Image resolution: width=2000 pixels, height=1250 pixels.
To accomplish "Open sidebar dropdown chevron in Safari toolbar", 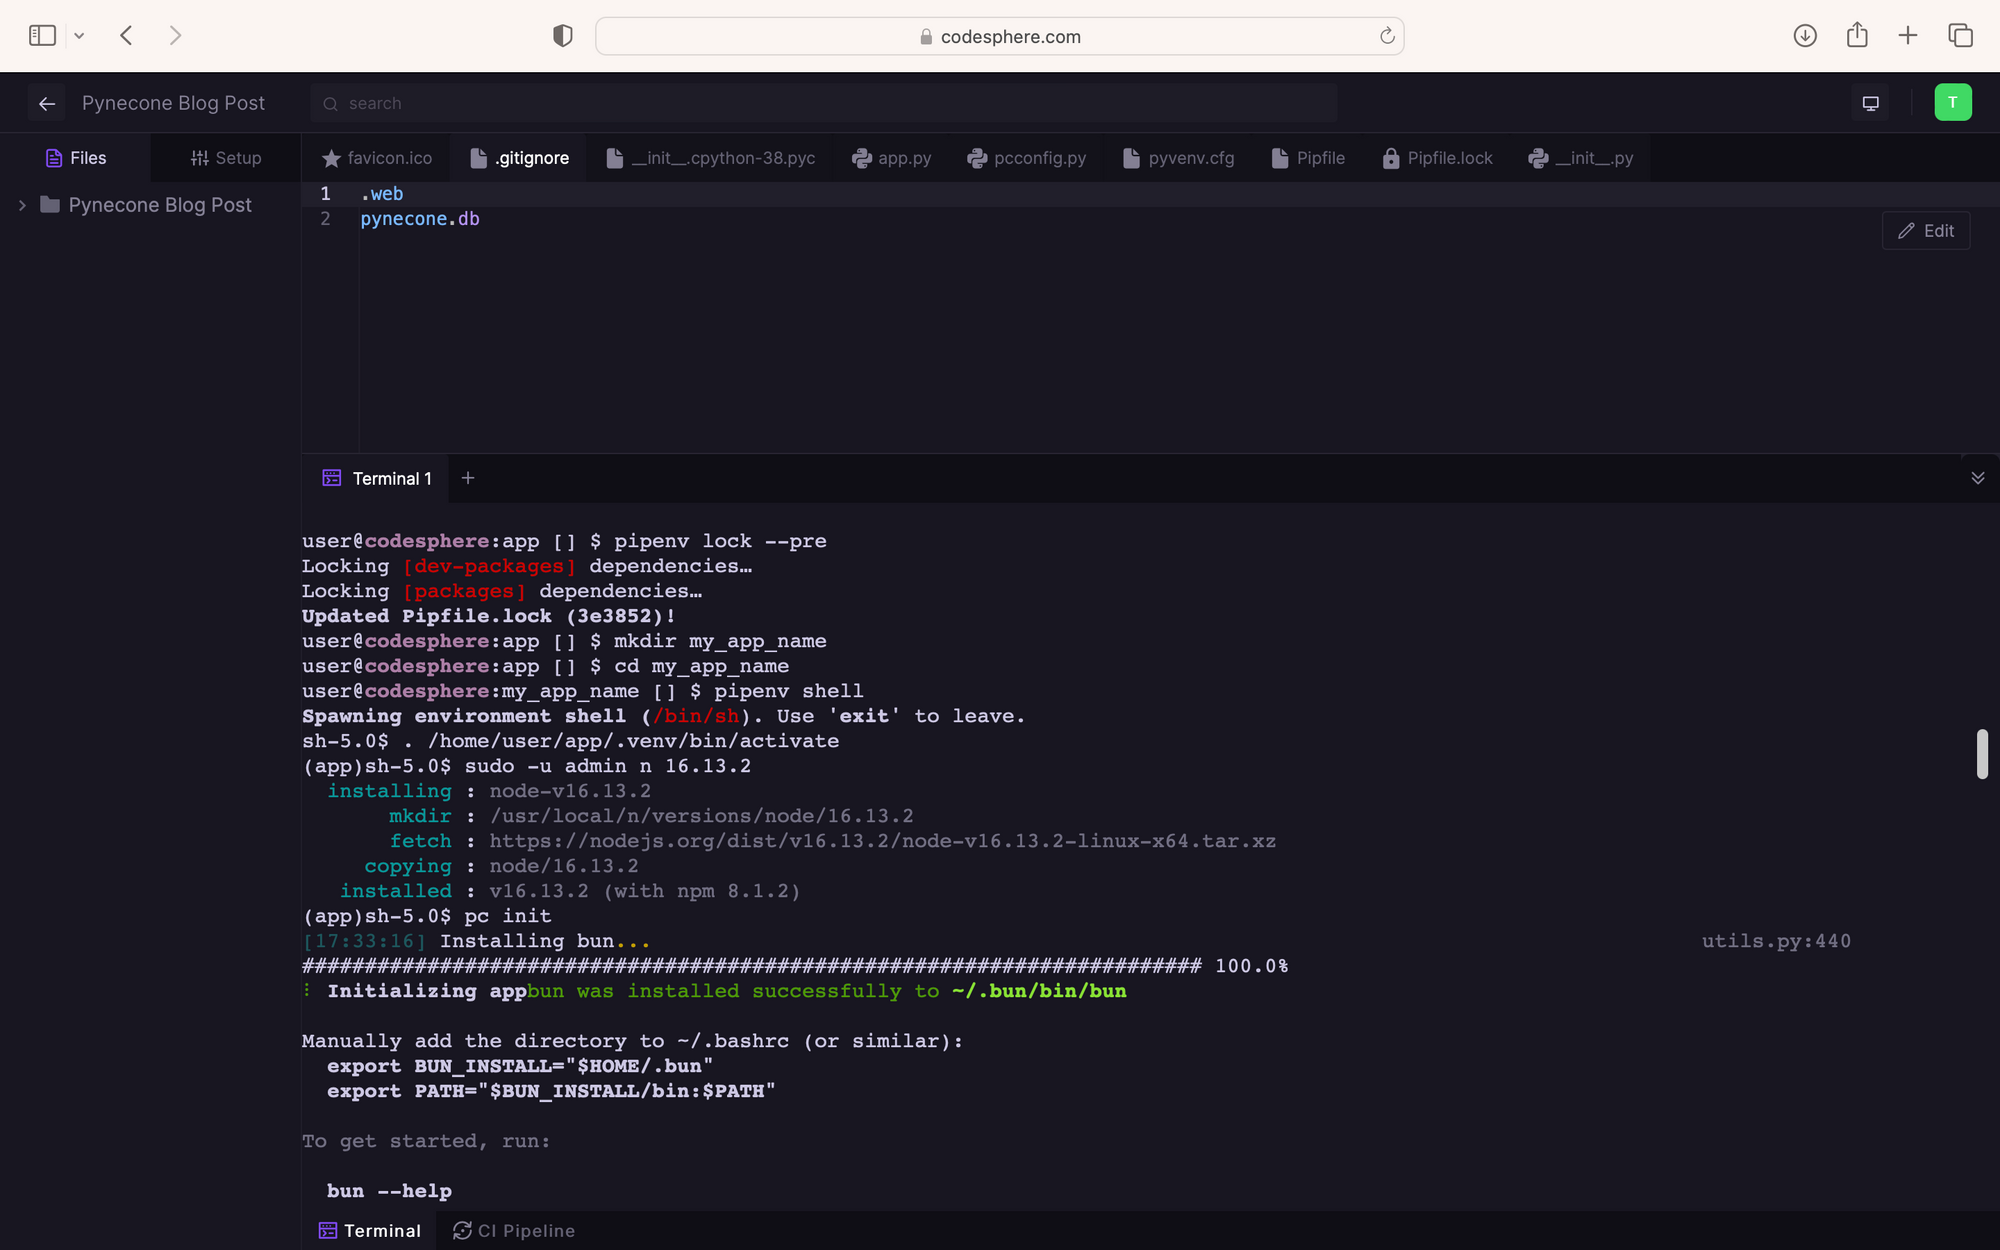I will tap(79, 36).
